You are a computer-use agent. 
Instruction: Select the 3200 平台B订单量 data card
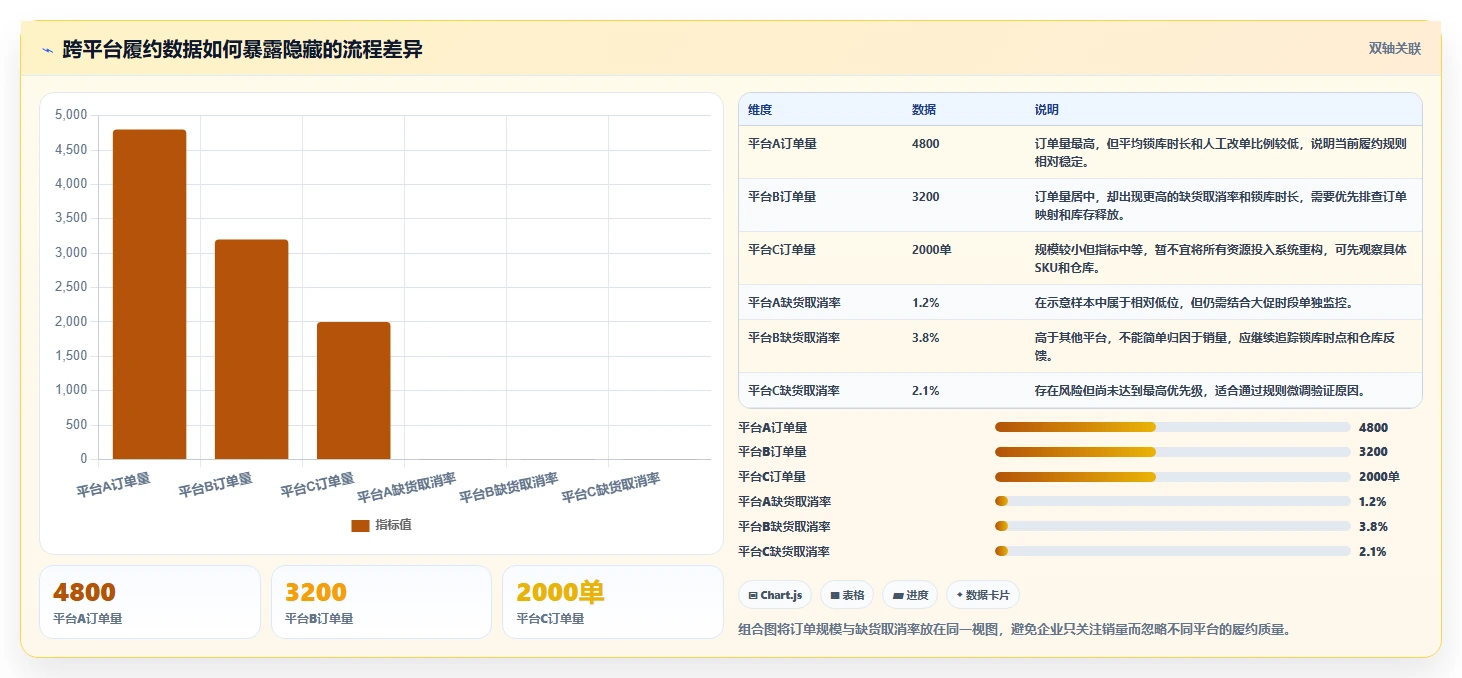[381, 602]
